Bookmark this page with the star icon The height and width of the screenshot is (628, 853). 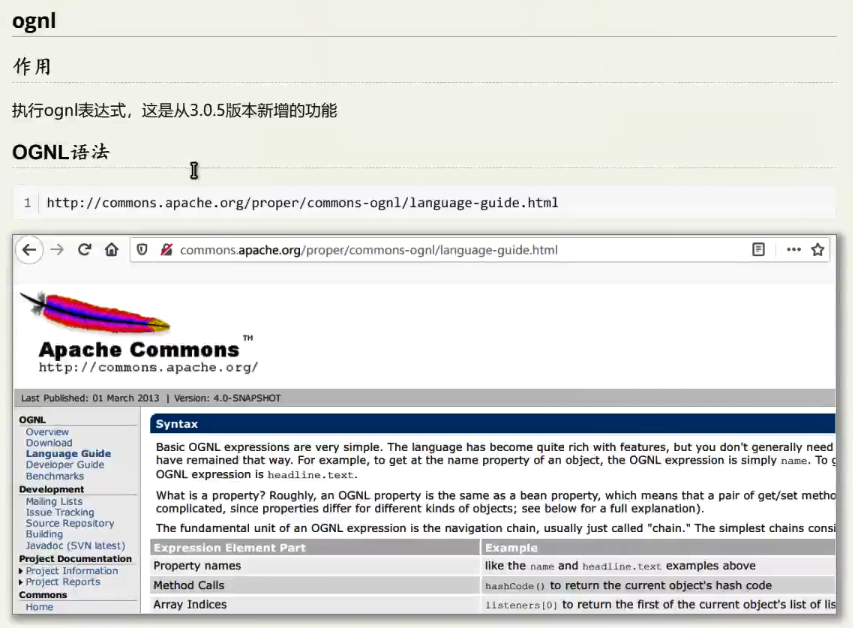[x=818, y=250]
